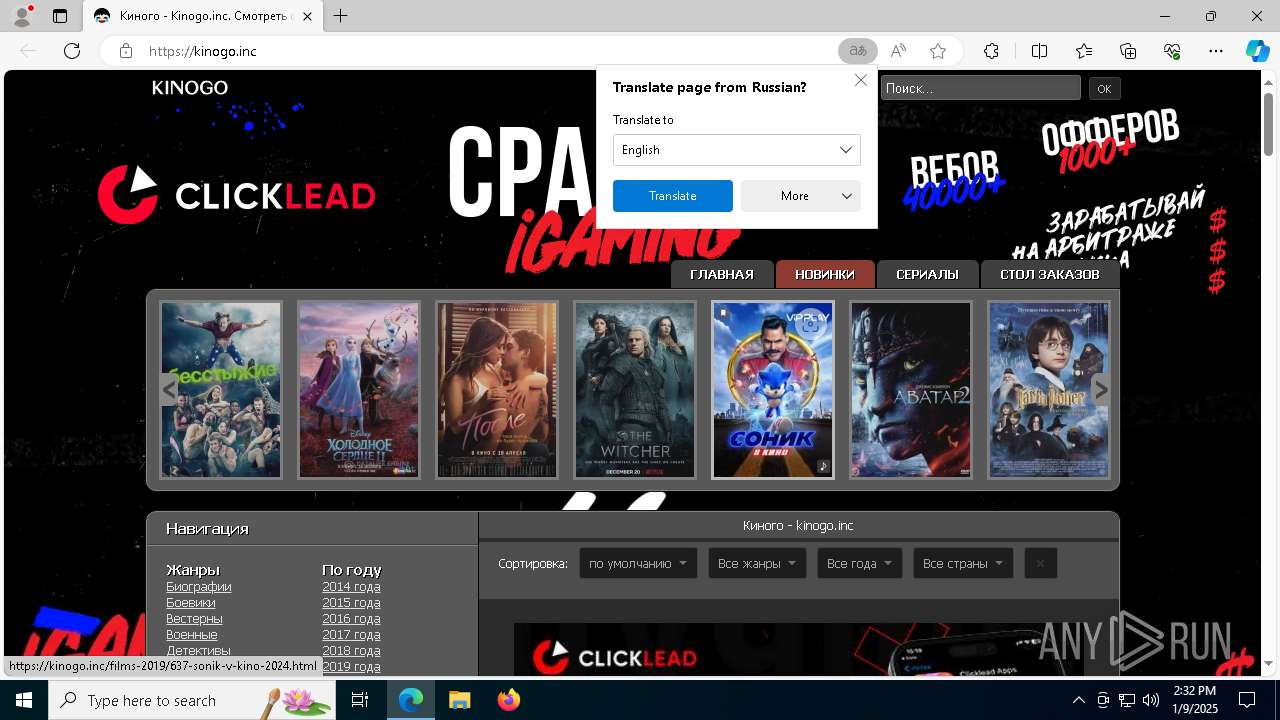Slide the movie carousel left arrow

168,390
